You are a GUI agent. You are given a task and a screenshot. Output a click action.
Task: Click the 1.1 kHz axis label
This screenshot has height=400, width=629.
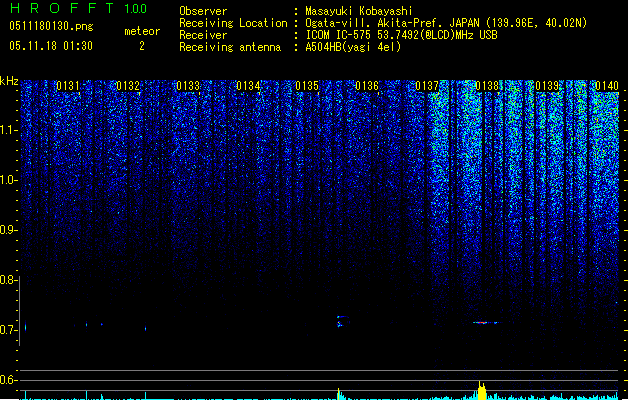[8, 130]
